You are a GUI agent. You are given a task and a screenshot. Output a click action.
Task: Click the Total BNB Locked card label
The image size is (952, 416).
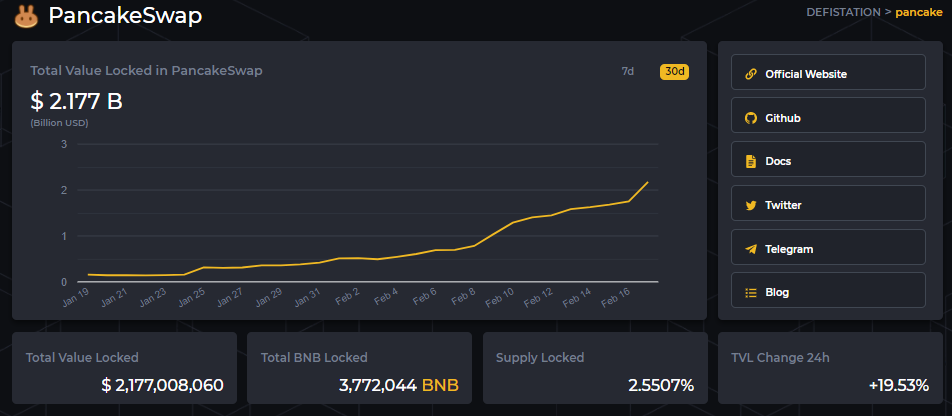pyautogui.click(x=314, y=358)
